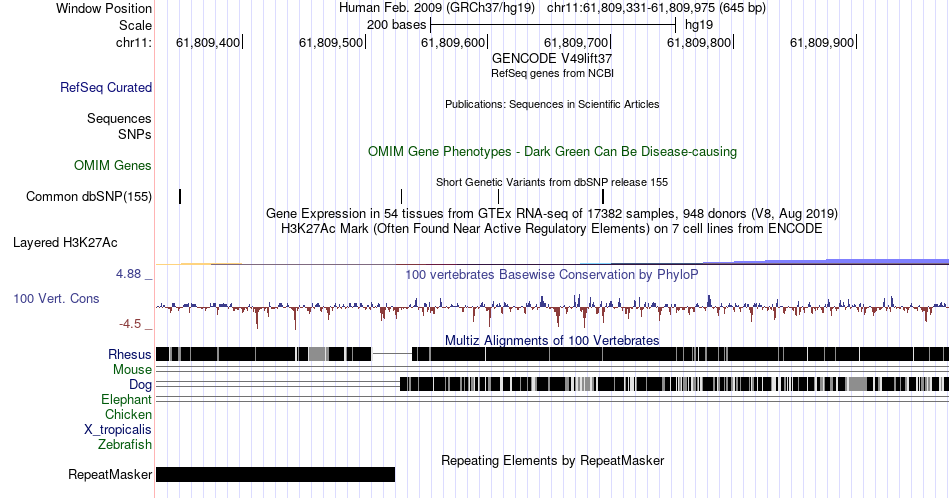This screenshot has height=498, width=950.
Task: Click 100 vertebrates Basewise Conservation by PhyloP title
Action: point(551,274)
